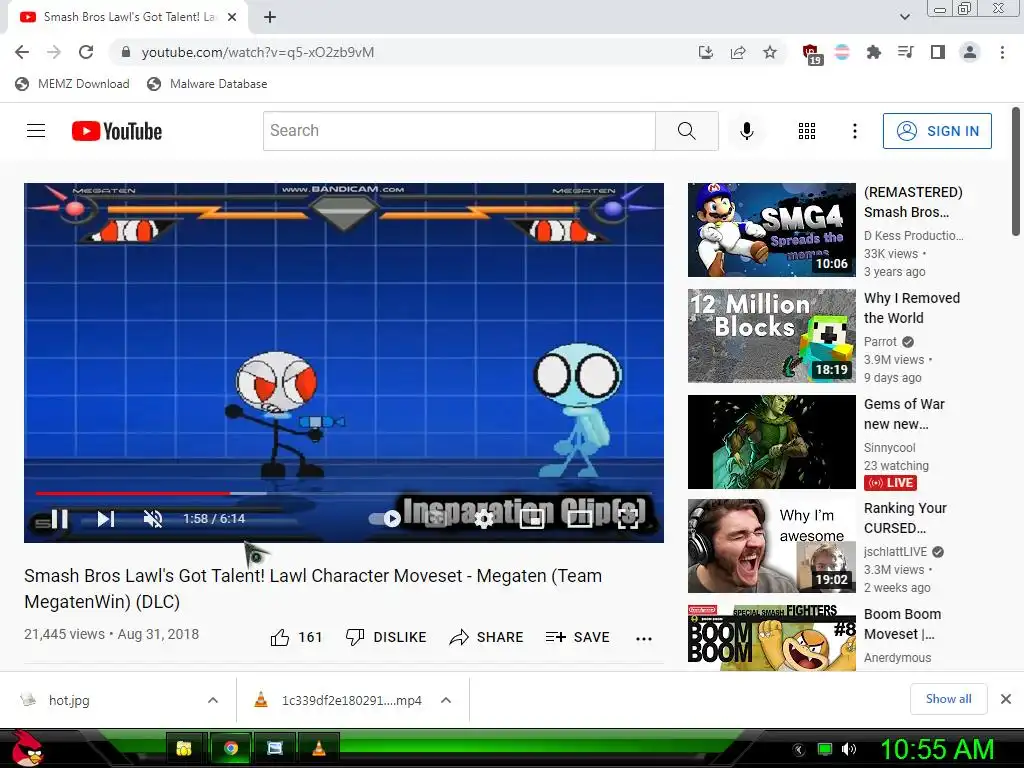Go to YouTube home via logo
Image resolution: width=1024 pixels, height=768 pixels.
pos(117,131)
